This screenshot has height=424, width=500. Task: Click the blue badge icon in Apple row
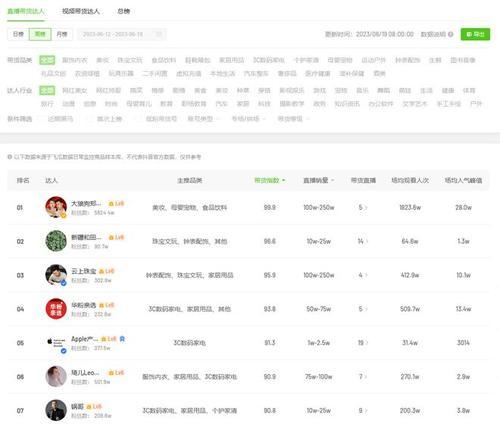click(x=122, y=339)
